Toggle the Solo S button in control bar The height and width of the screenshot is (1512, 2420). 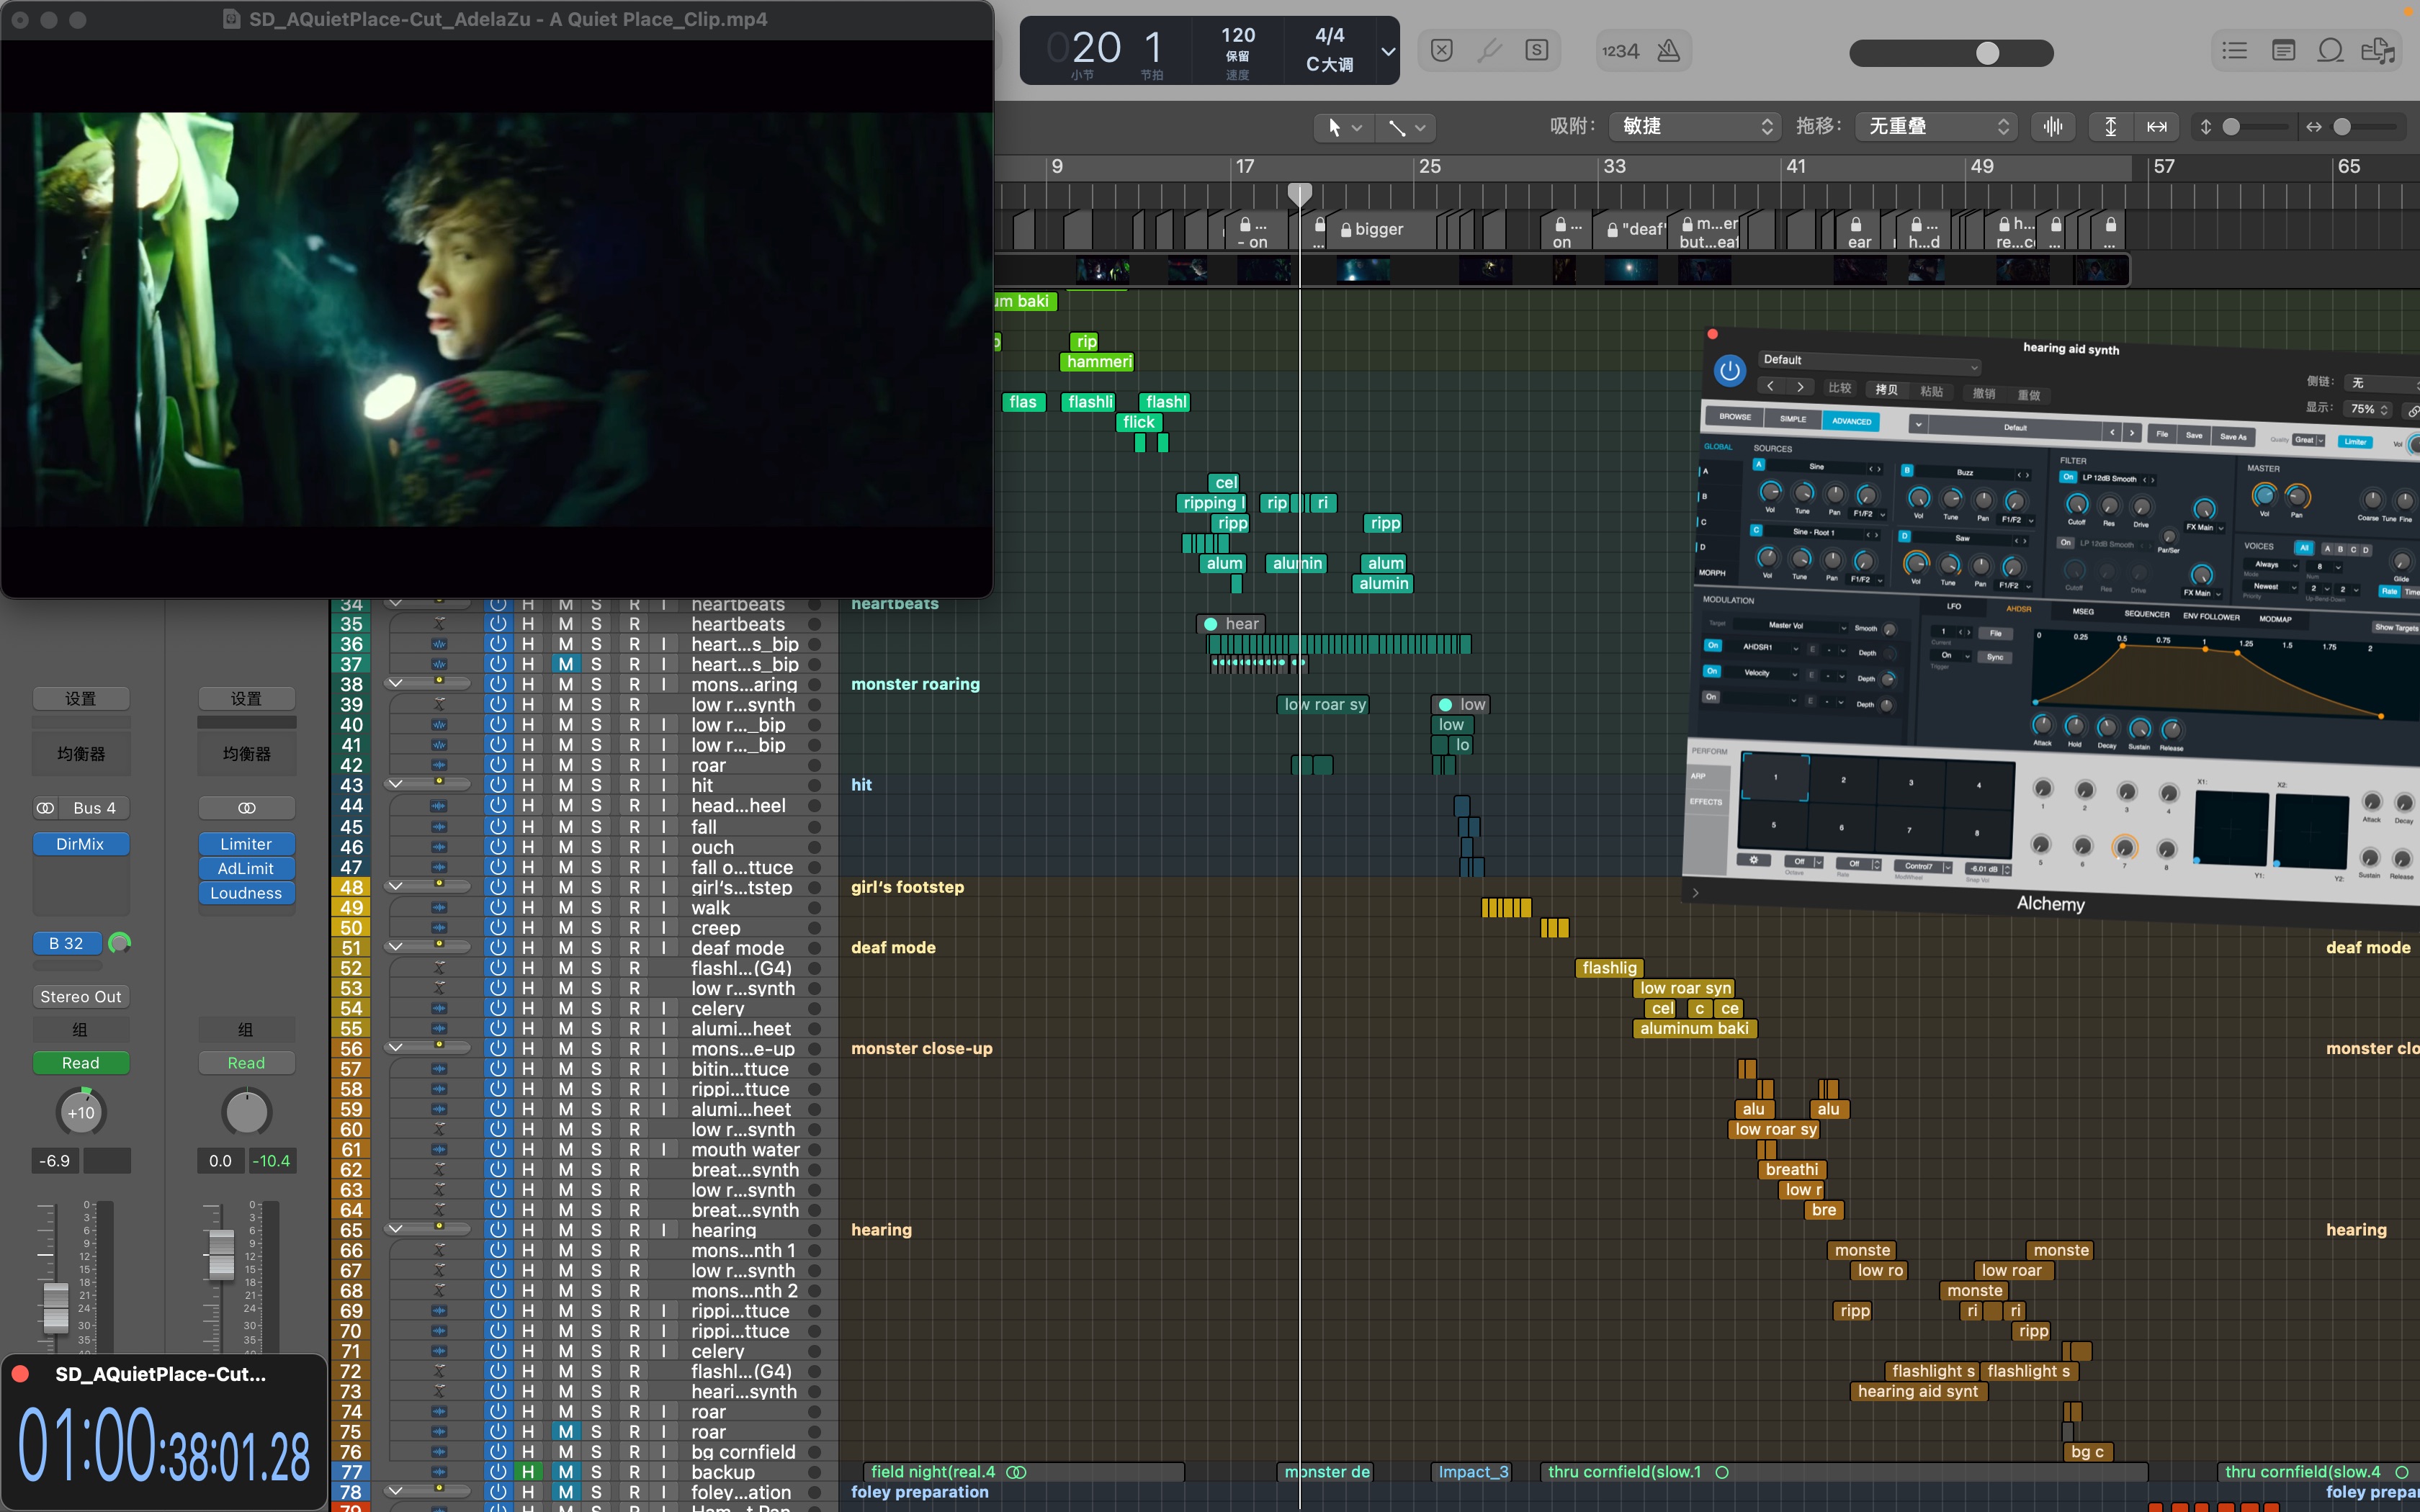coord(1537,50)
